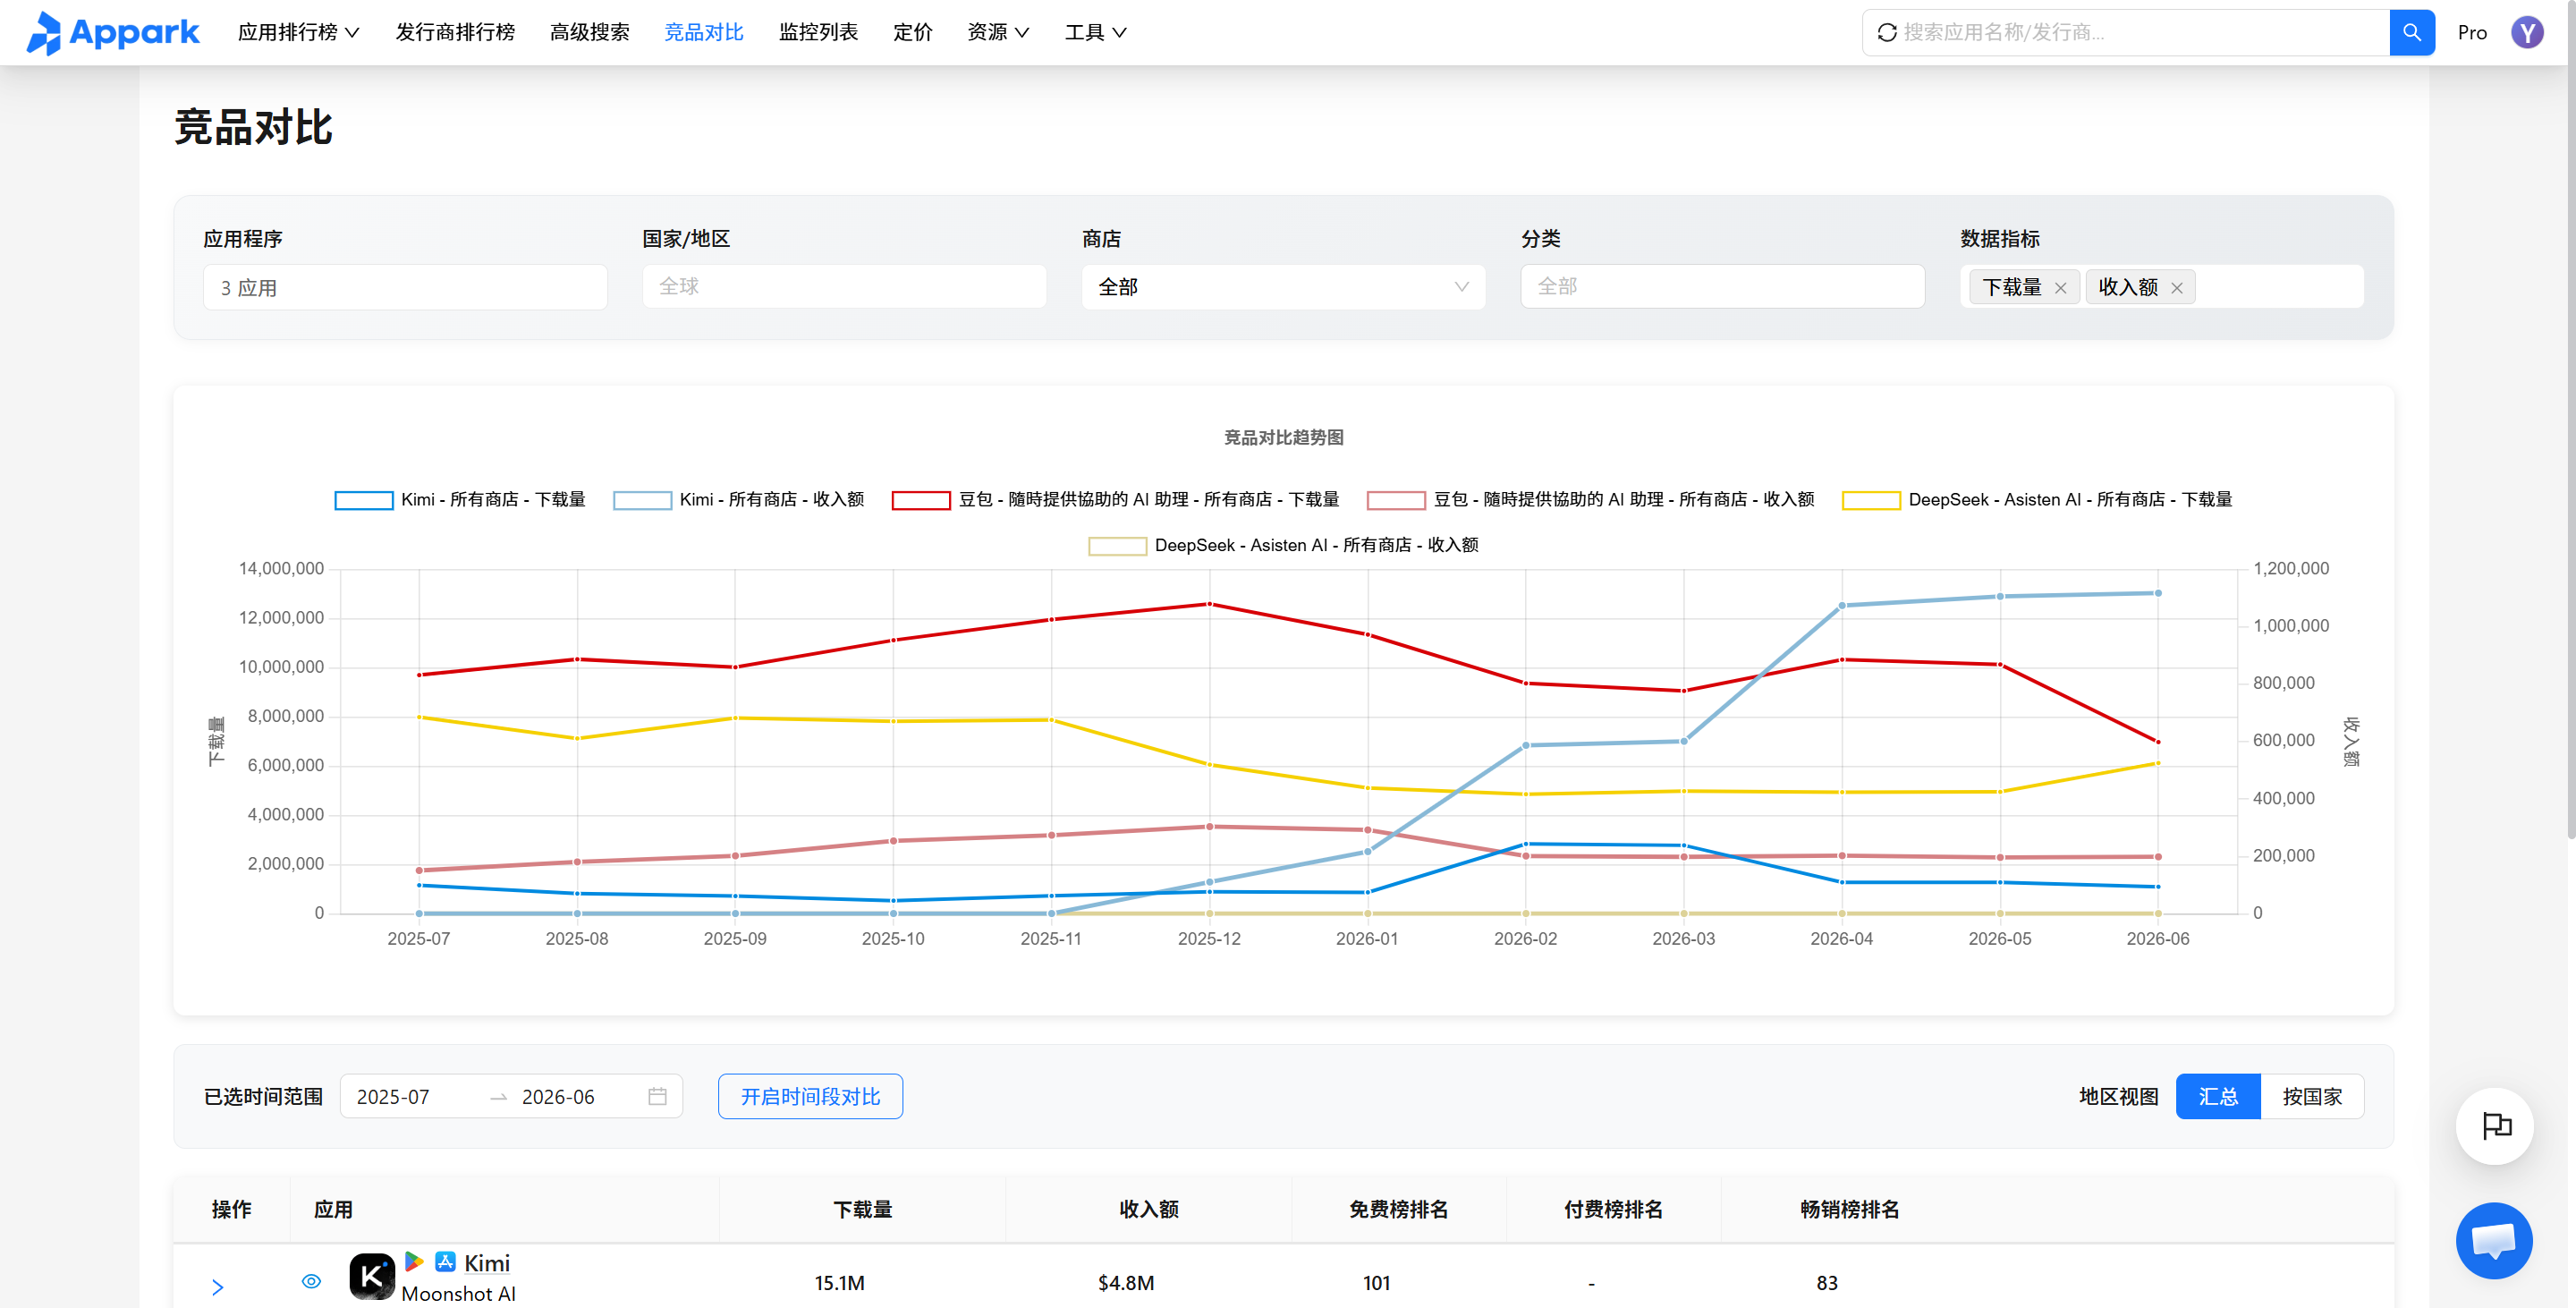The width and height of the screenshot is (2576, 1308).
Task: Click the 开启时间段对比 button
Action: click(810, 1096)
